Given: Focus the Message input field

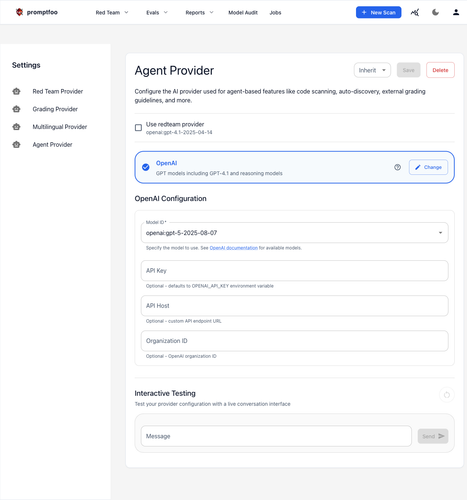Looking at the screenshot, I should pyautogui.click(x=276, y=436).
